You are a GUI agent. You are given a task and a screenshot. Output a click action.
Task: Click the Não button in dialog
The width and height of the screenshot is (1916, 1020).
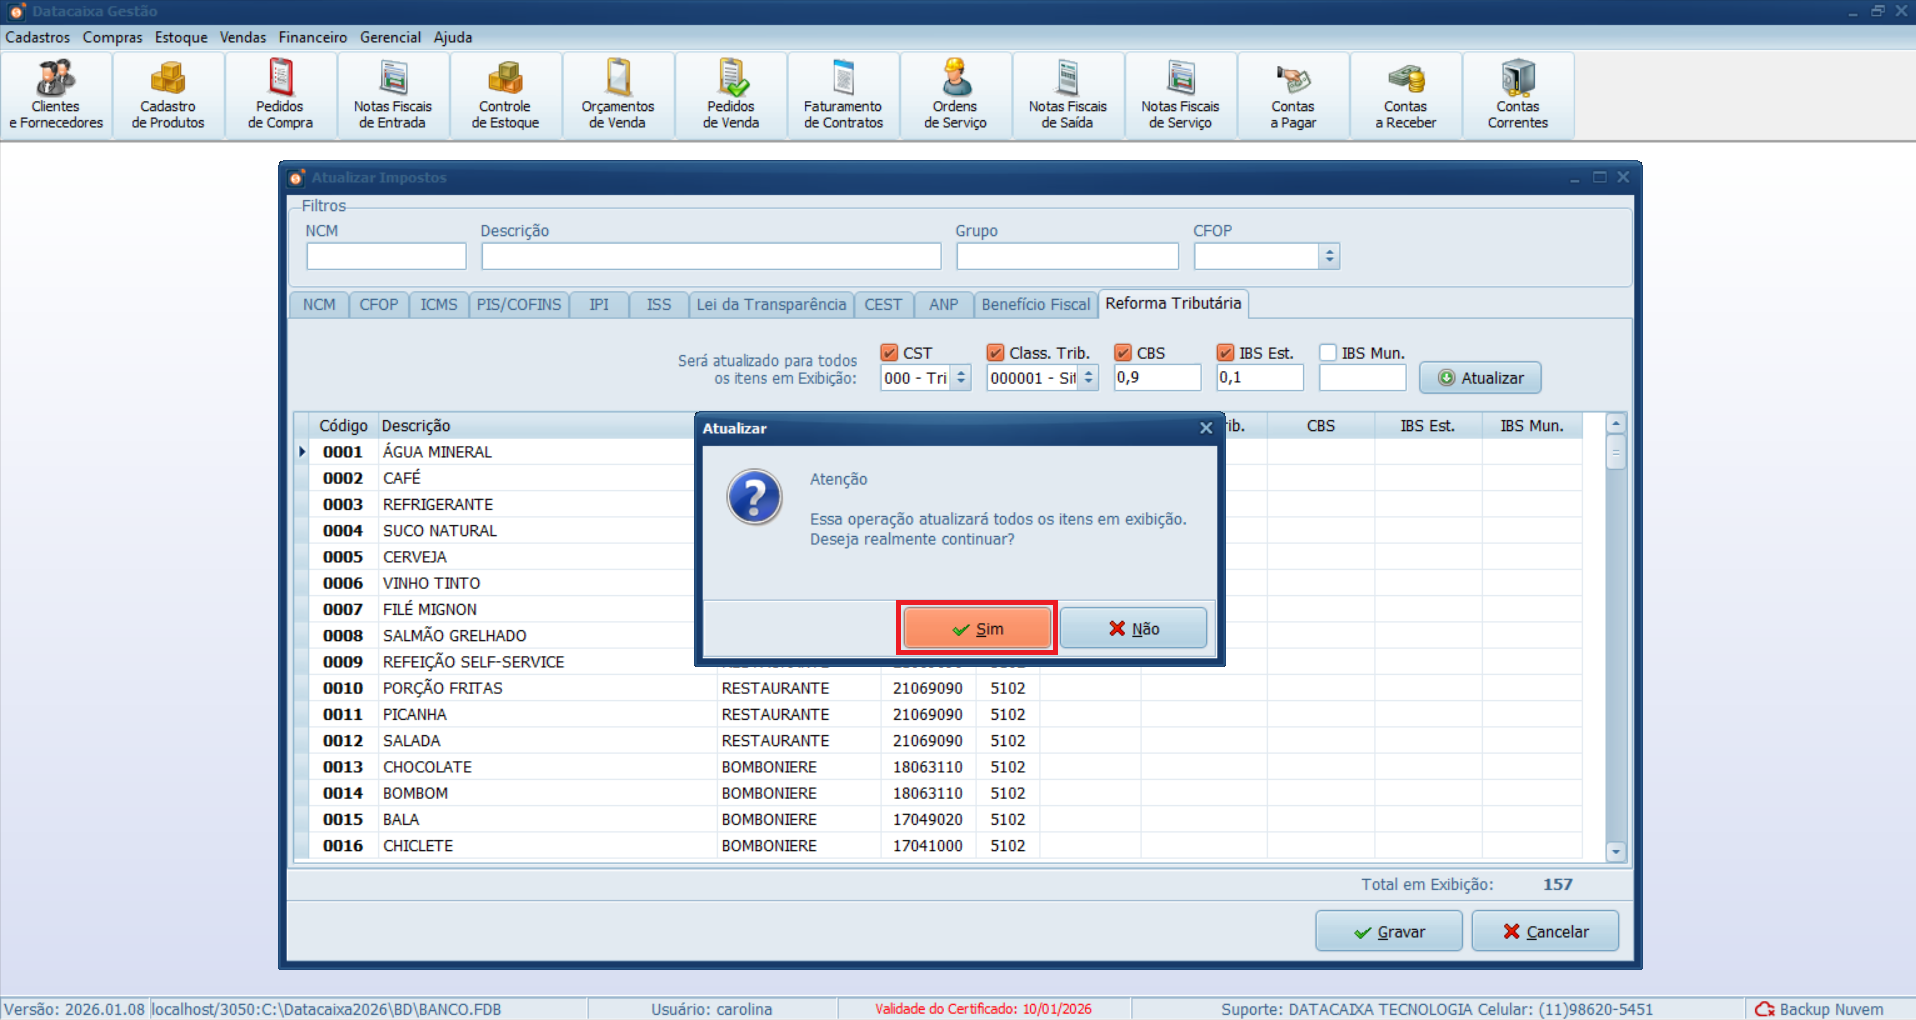(1133, 629)
